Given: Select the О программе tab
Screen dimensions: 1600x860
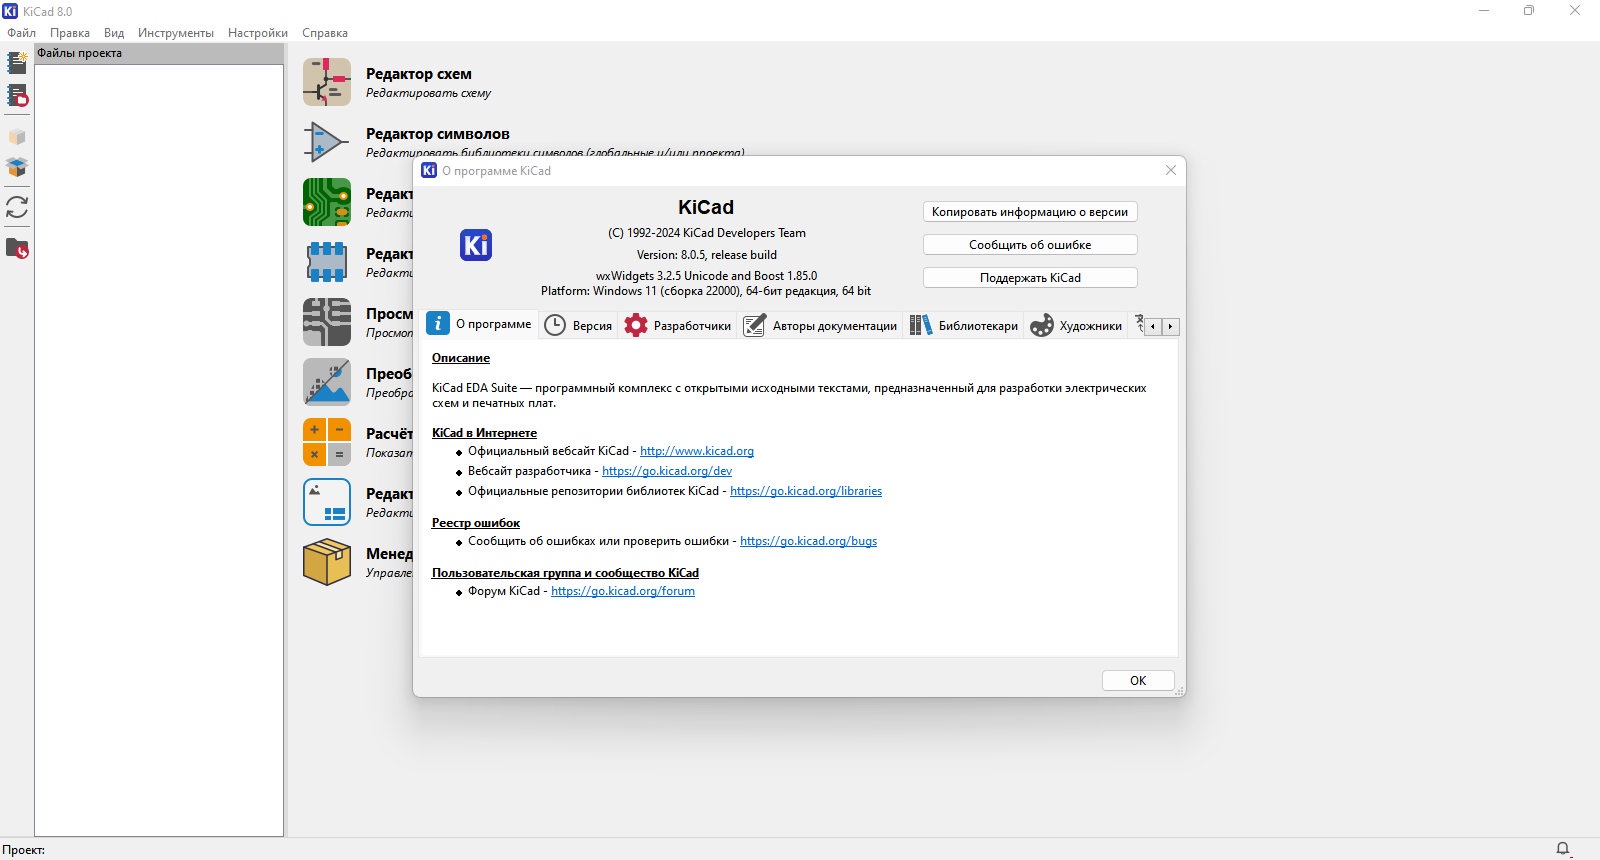Looking at the screenshot, I should (480, 324).
